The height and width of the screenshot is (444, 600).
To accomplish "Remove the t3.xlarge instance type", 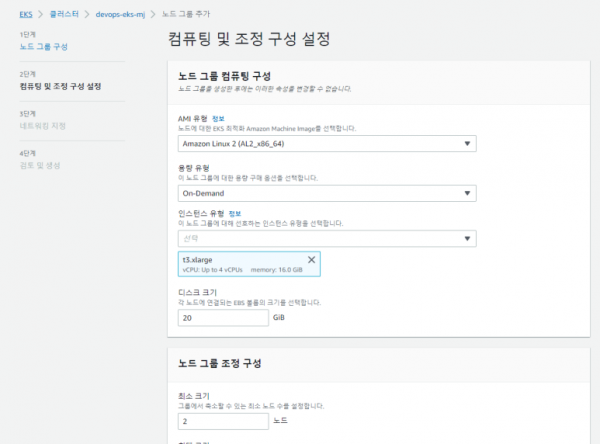I will click(311, 259).
